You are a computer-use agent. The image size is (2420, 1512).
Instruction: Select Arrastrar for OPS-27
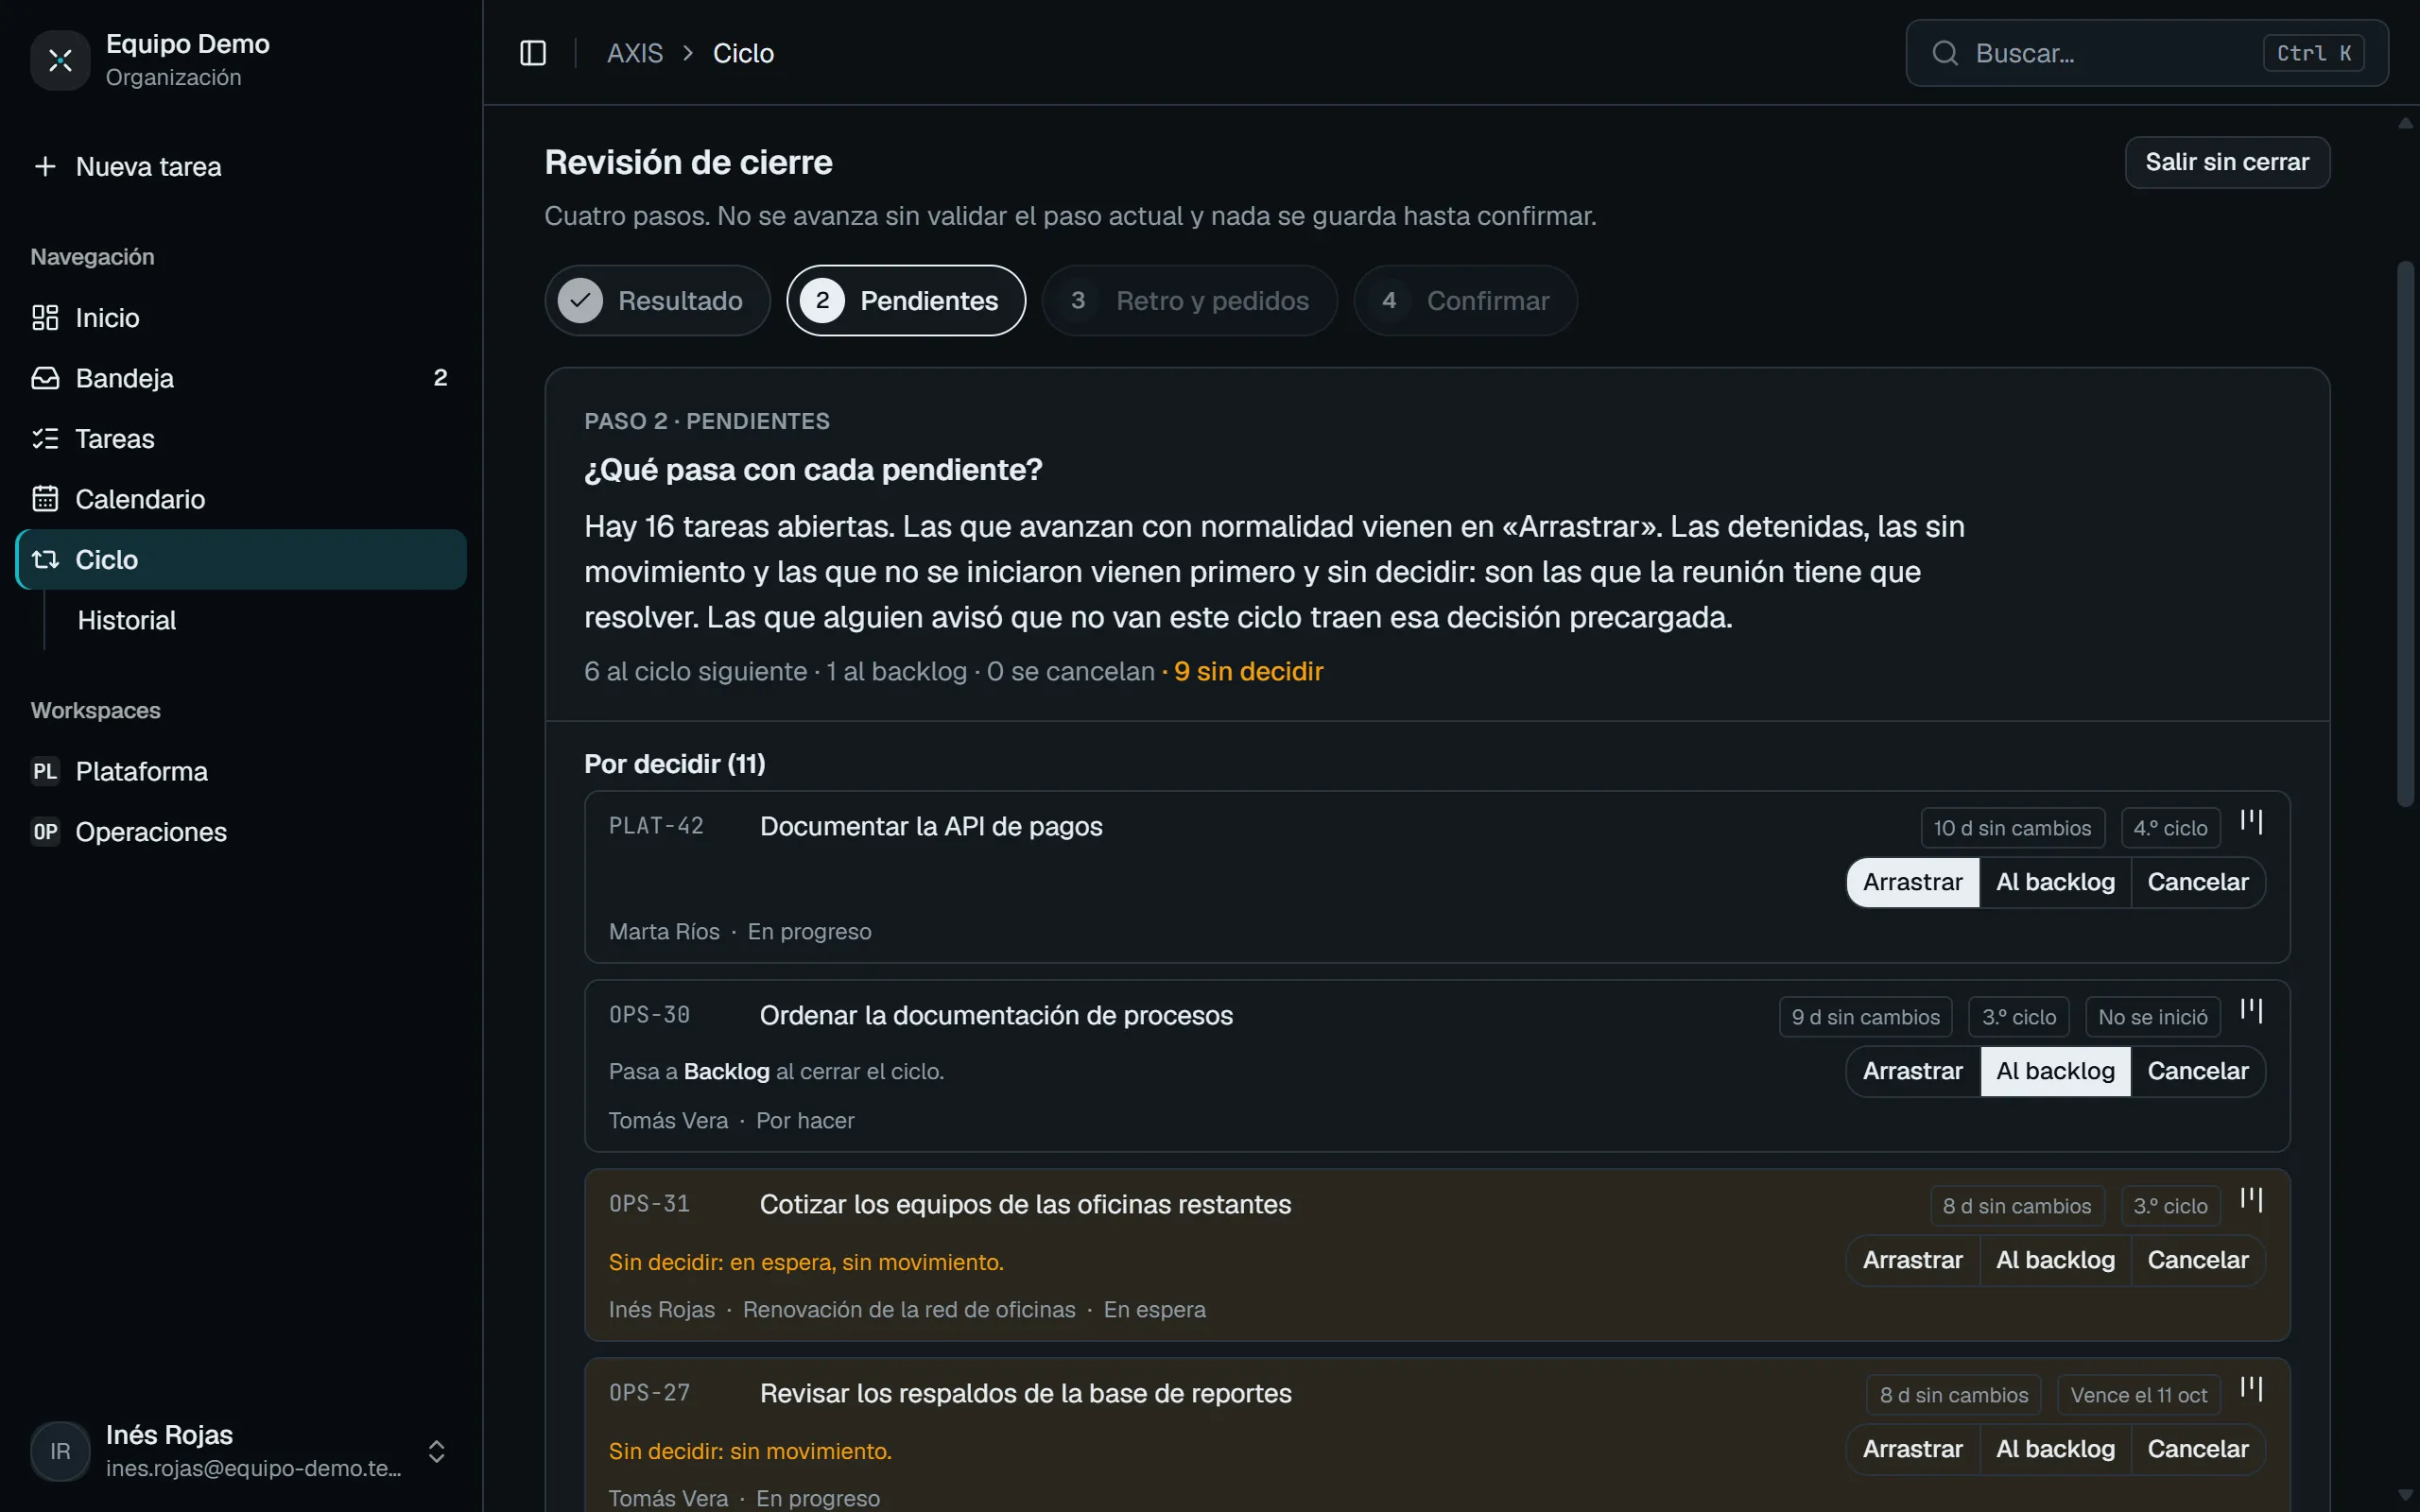(1912, 1449)
